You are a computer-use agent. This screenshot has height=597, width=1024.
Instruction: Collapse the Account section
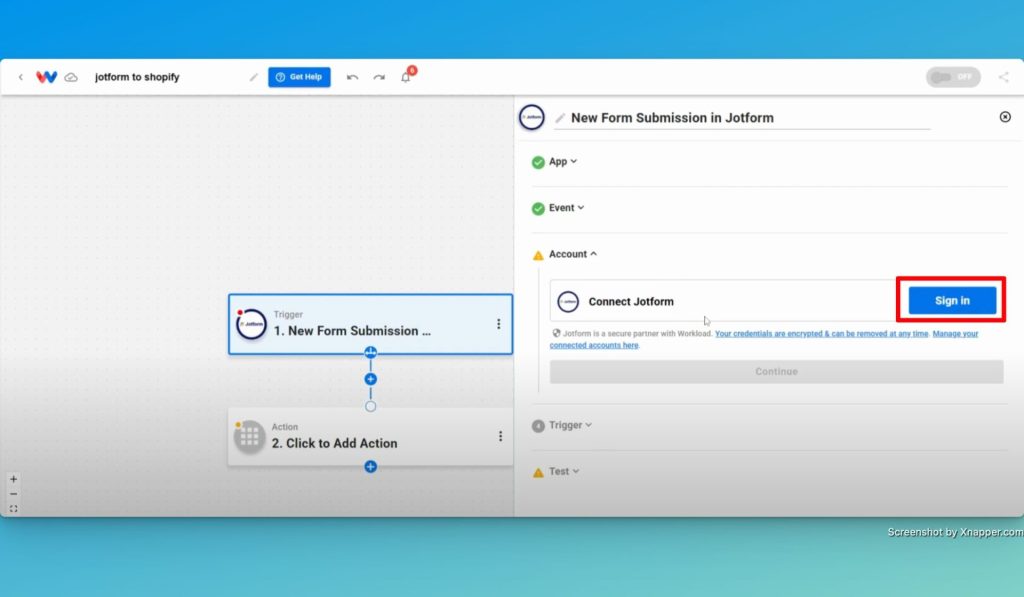coord(573,254)
